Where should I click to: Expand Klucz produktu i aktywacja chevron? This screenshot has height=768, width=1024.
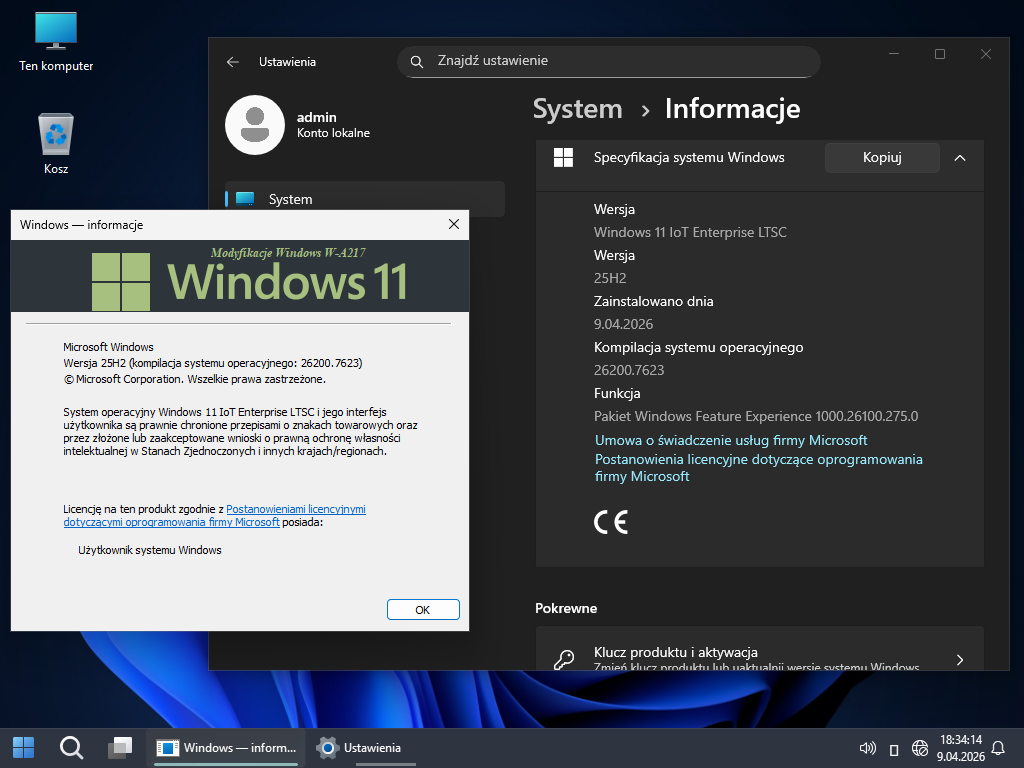[x=959, y=660]
